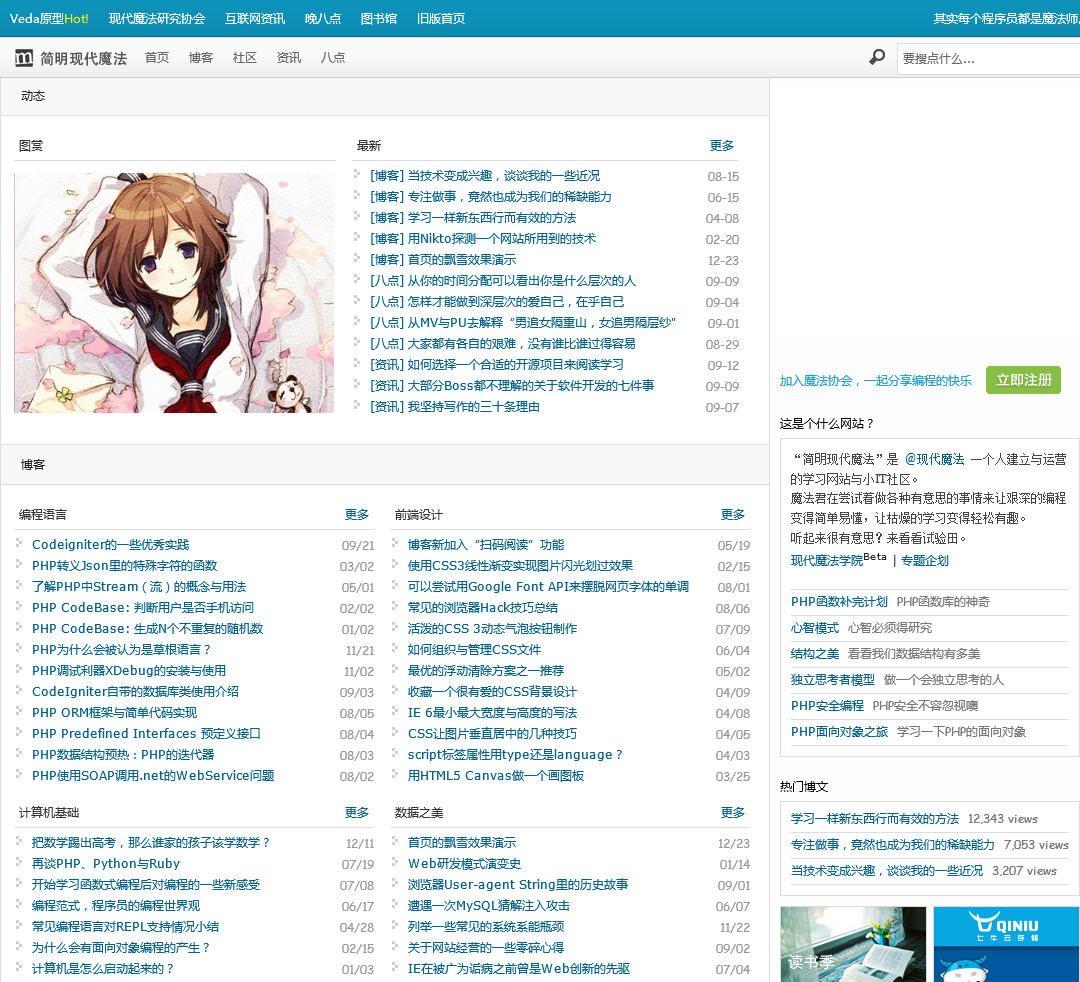Open the @现代魔法 profile link

click(935, 459)
